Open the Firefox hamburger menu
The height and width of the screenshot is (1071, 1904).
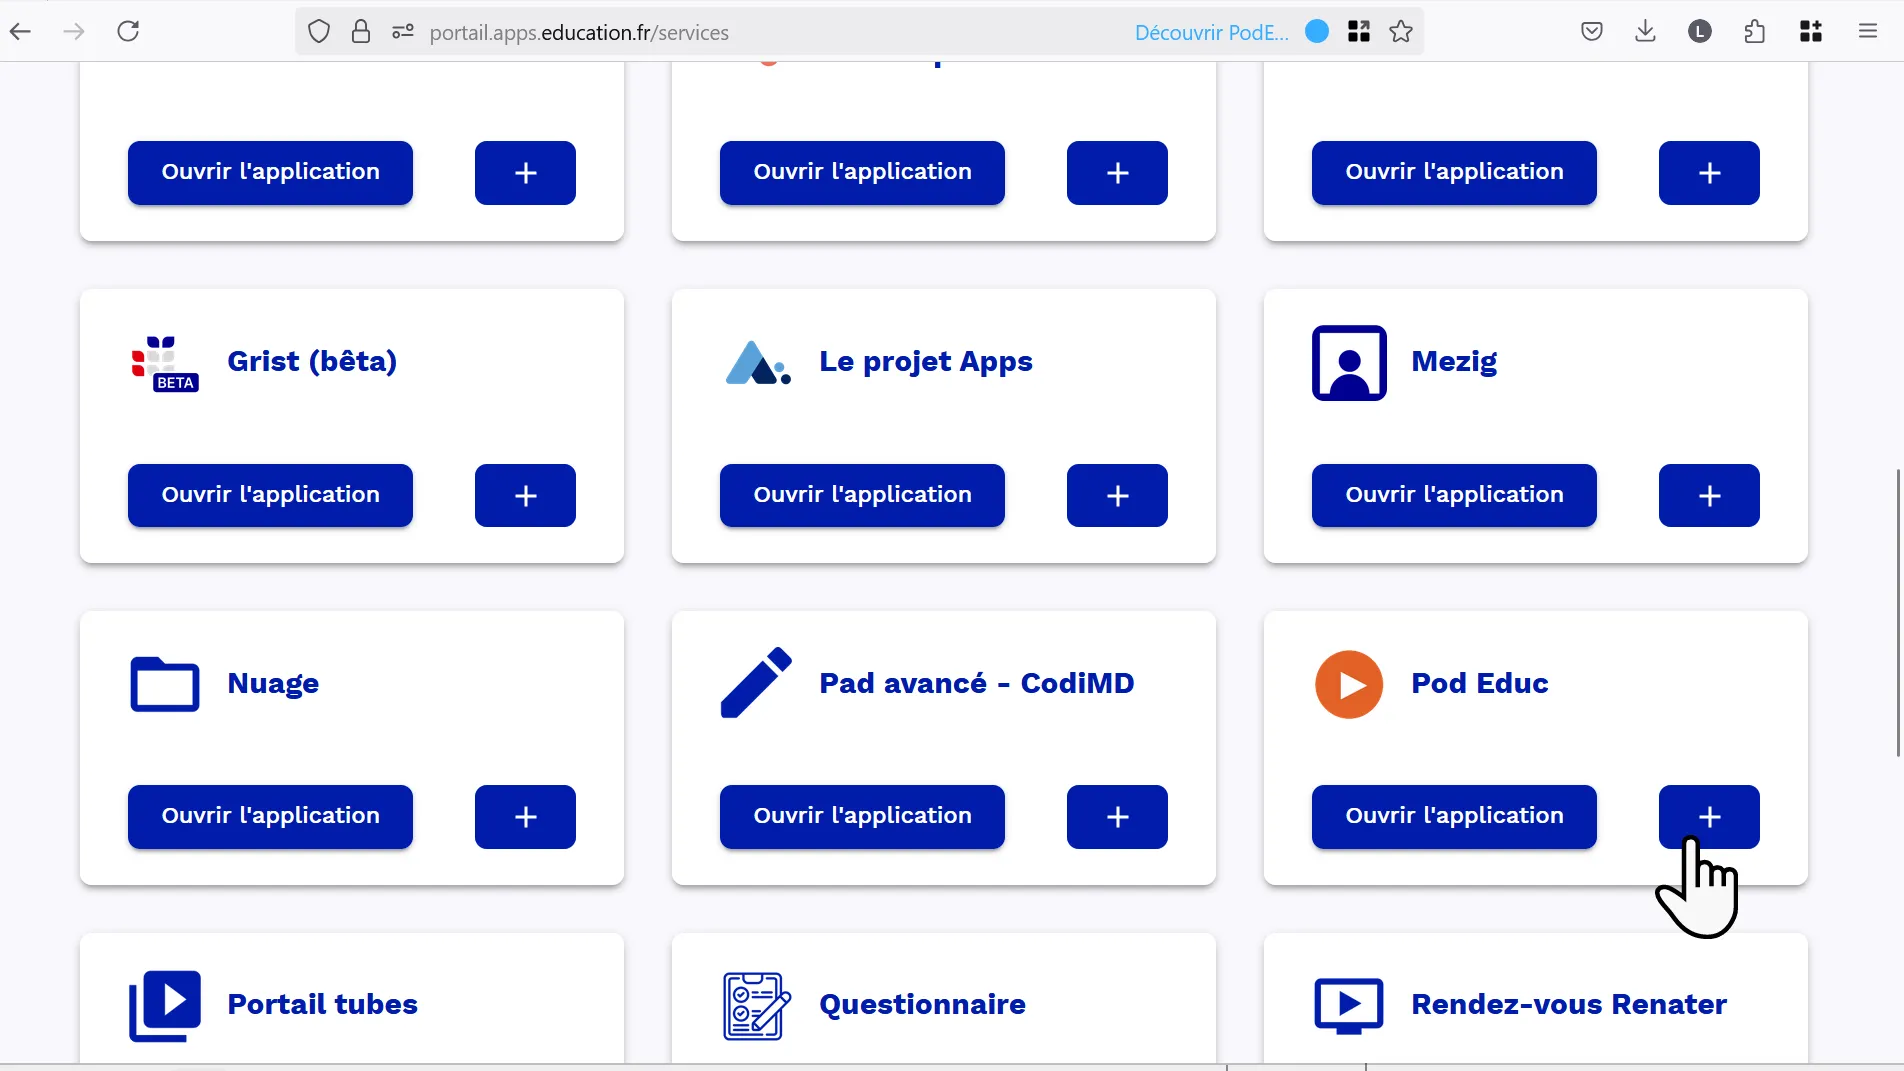[1868, 31]
